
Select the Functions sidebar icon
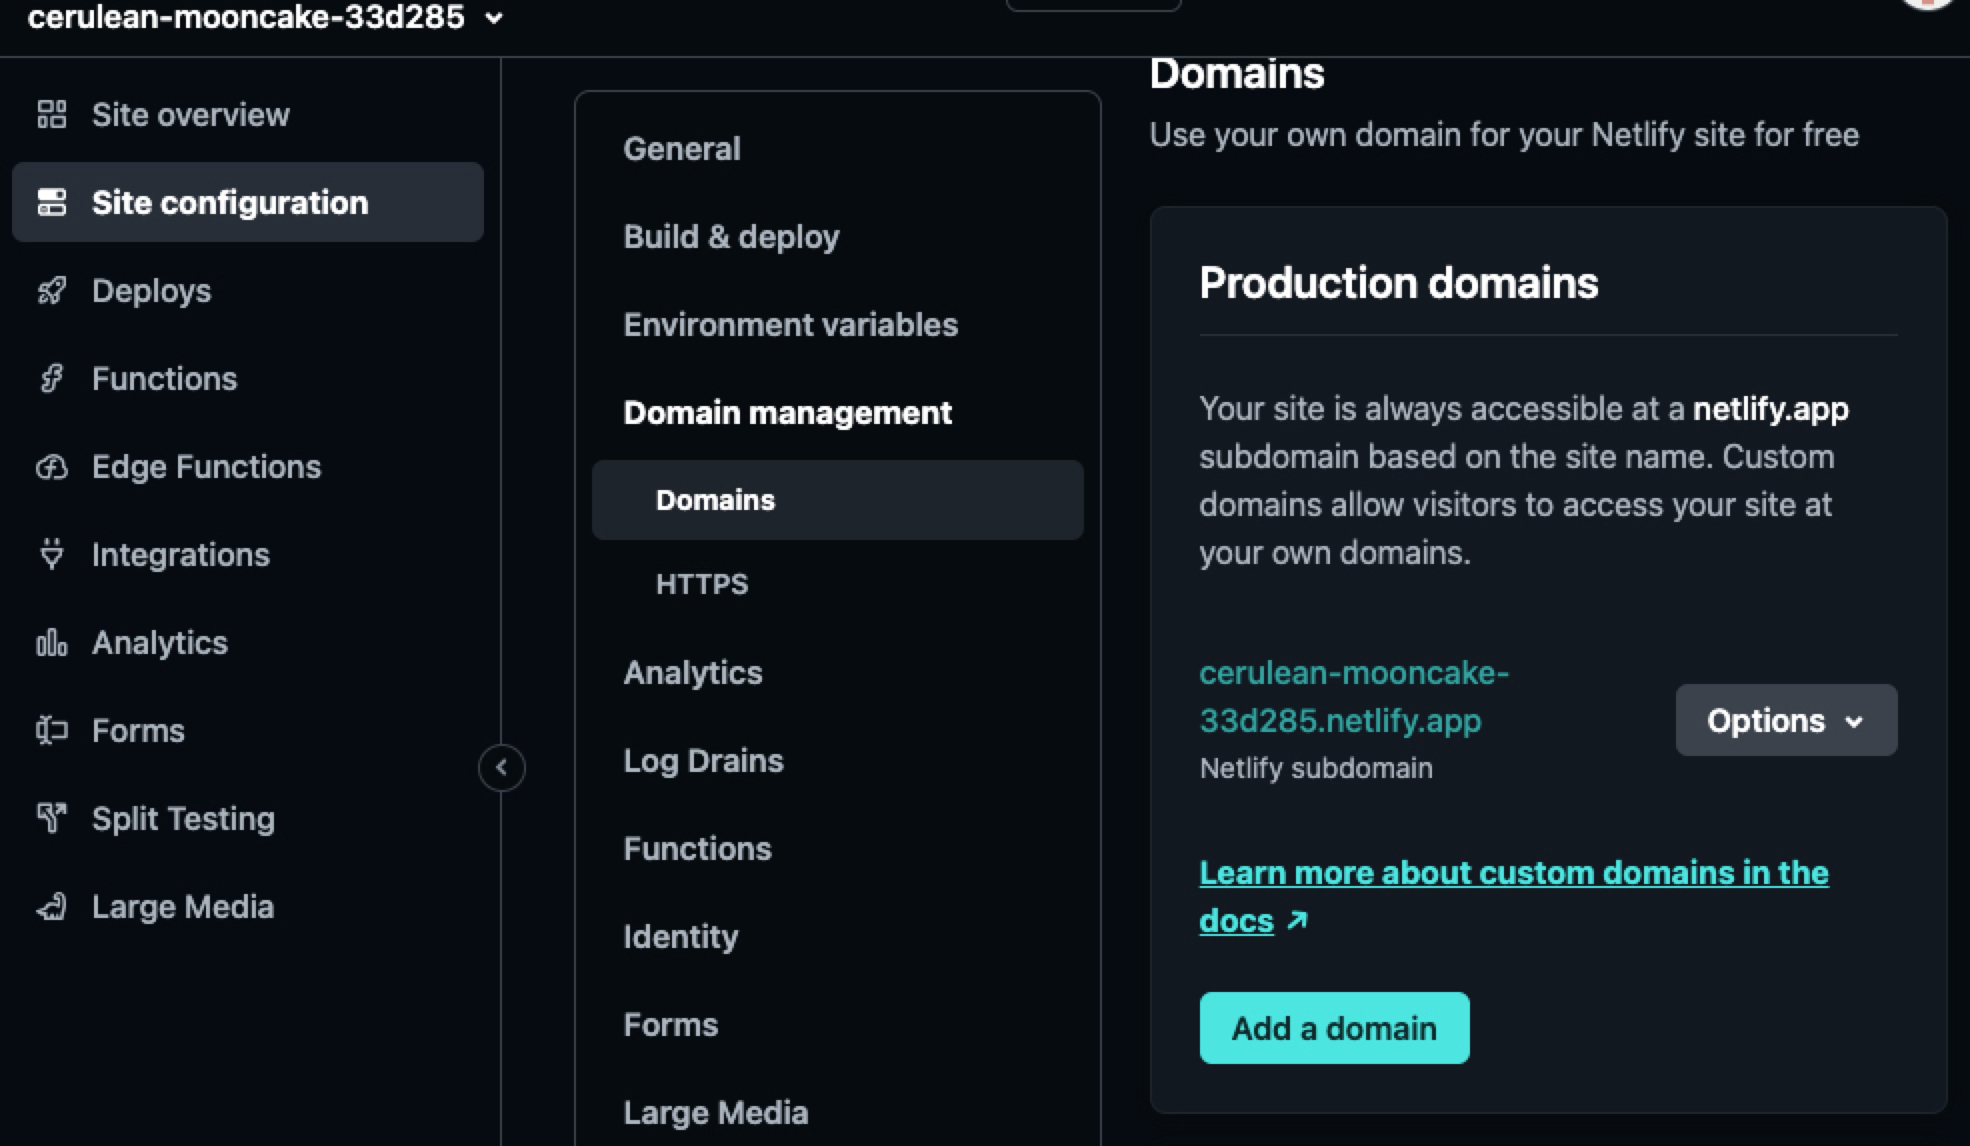click(53, 378)
